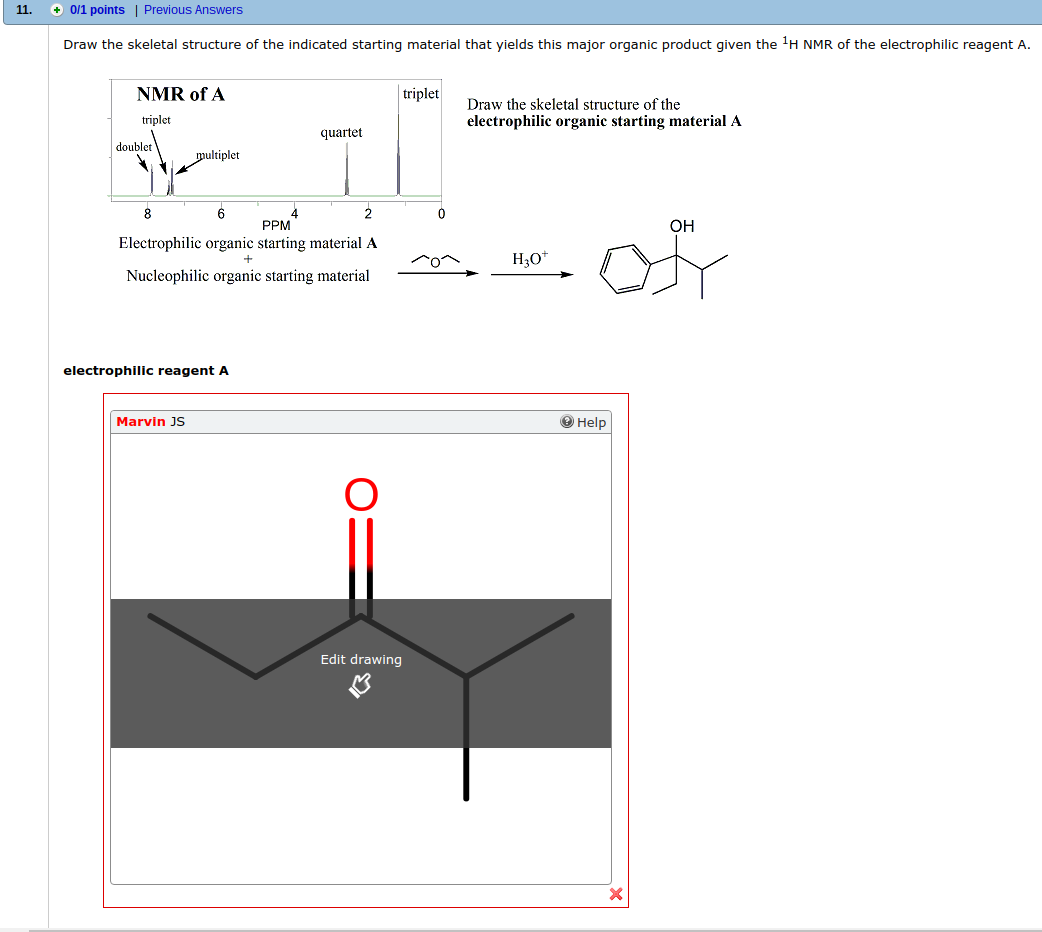Click the red oxygen atom in the sketch

click(361, 492)
